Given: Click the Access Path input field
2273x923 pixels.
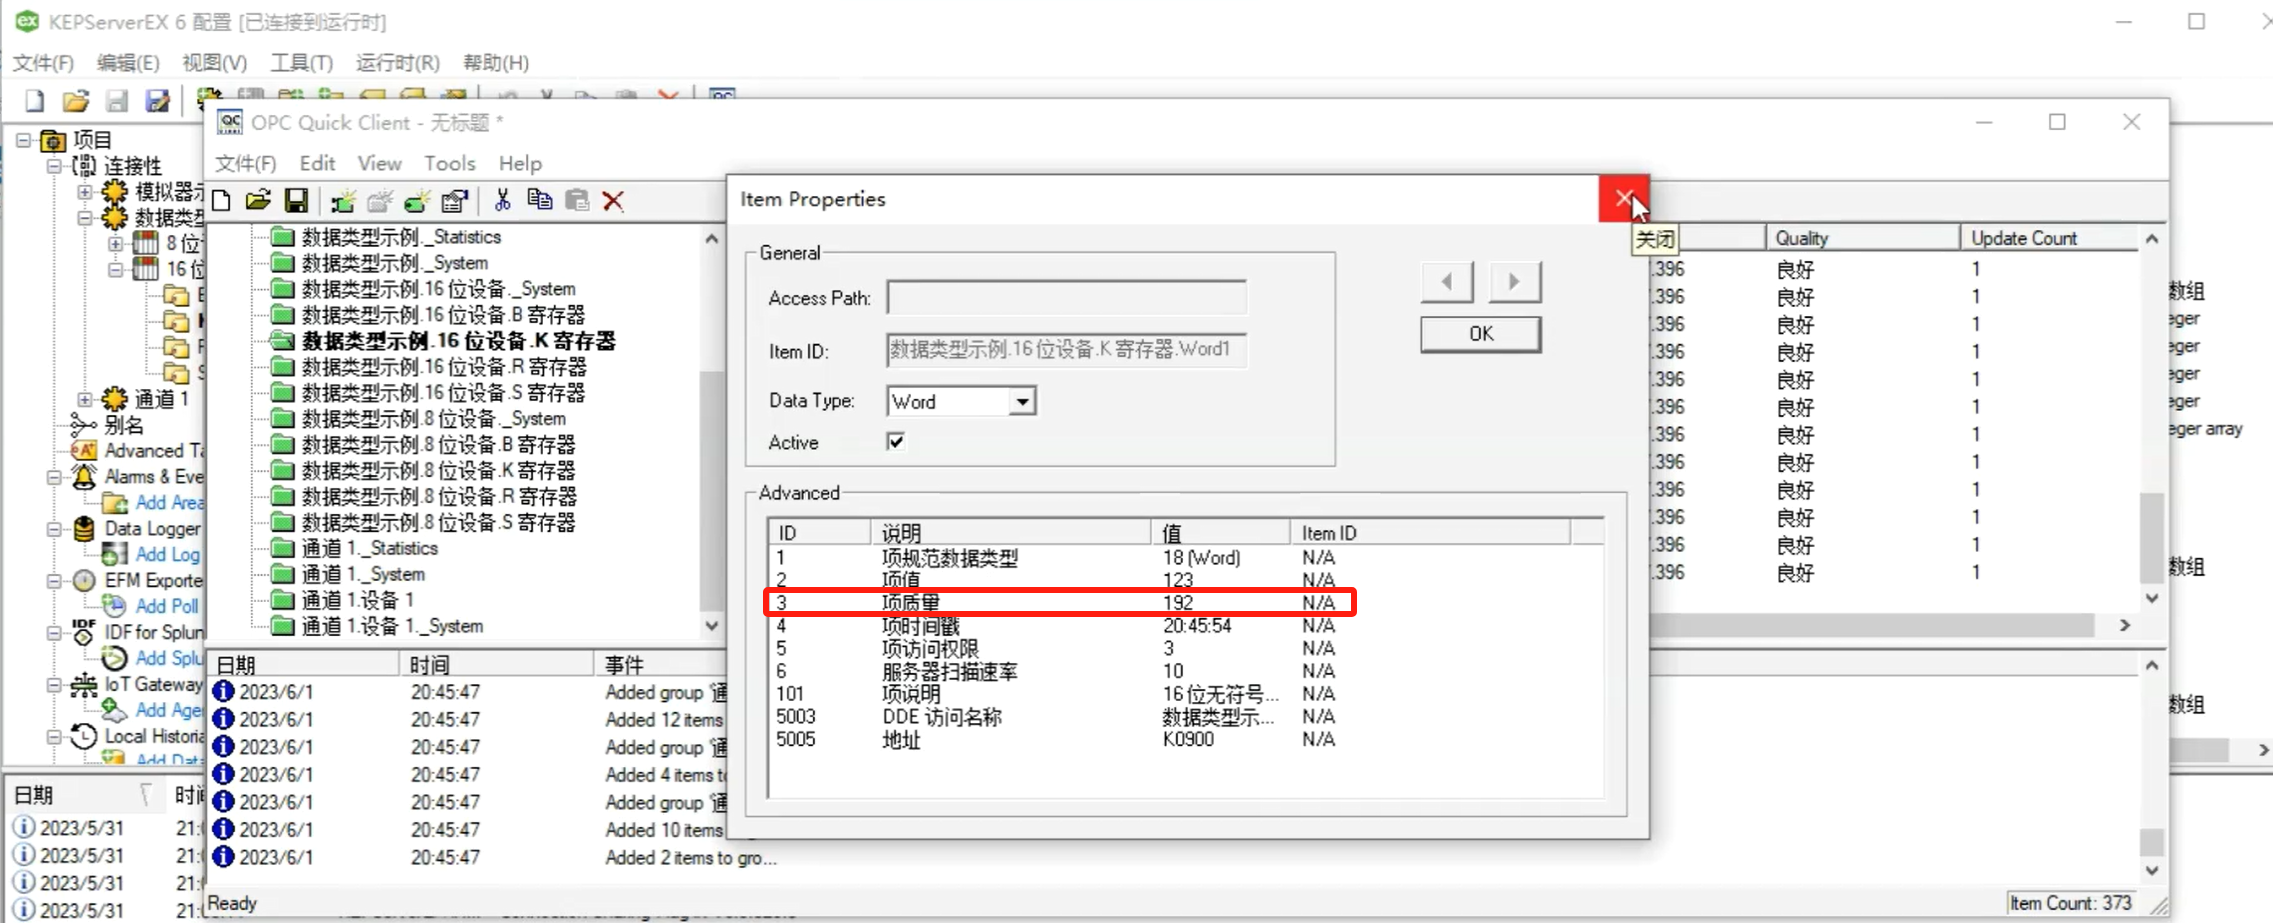Looking at the screenshot, I should click(x=1066, y=298).
